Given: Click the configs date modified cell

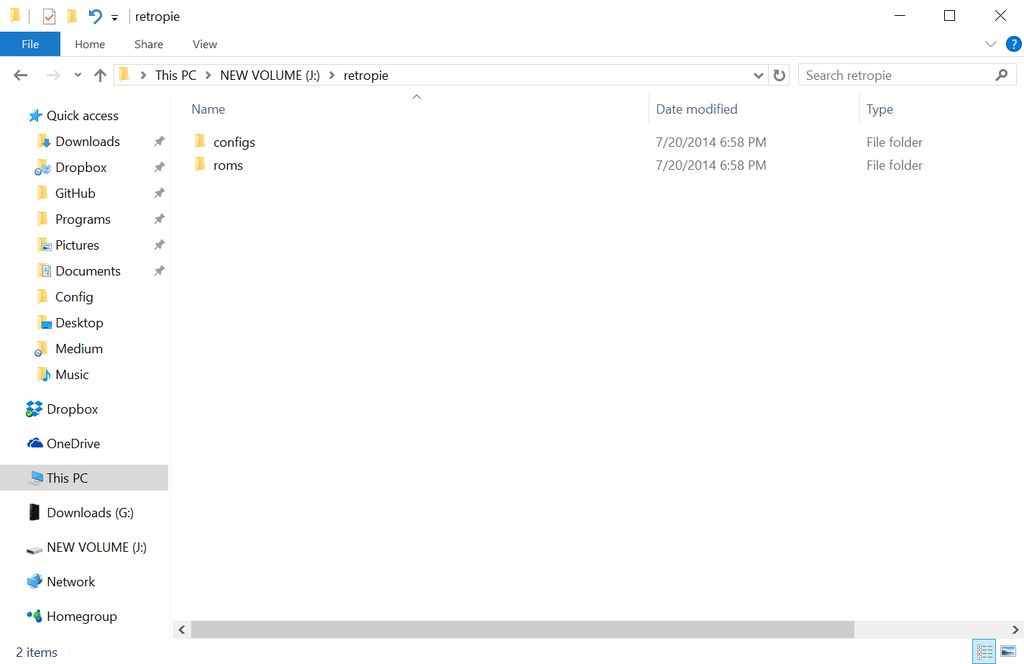Looking at the screenshot, I should (x=711, y=142).
